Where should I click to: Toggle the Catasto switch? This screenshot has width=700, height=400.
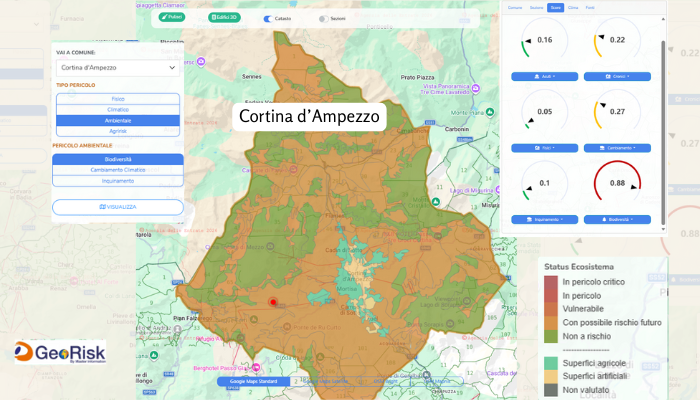(268, 18)
